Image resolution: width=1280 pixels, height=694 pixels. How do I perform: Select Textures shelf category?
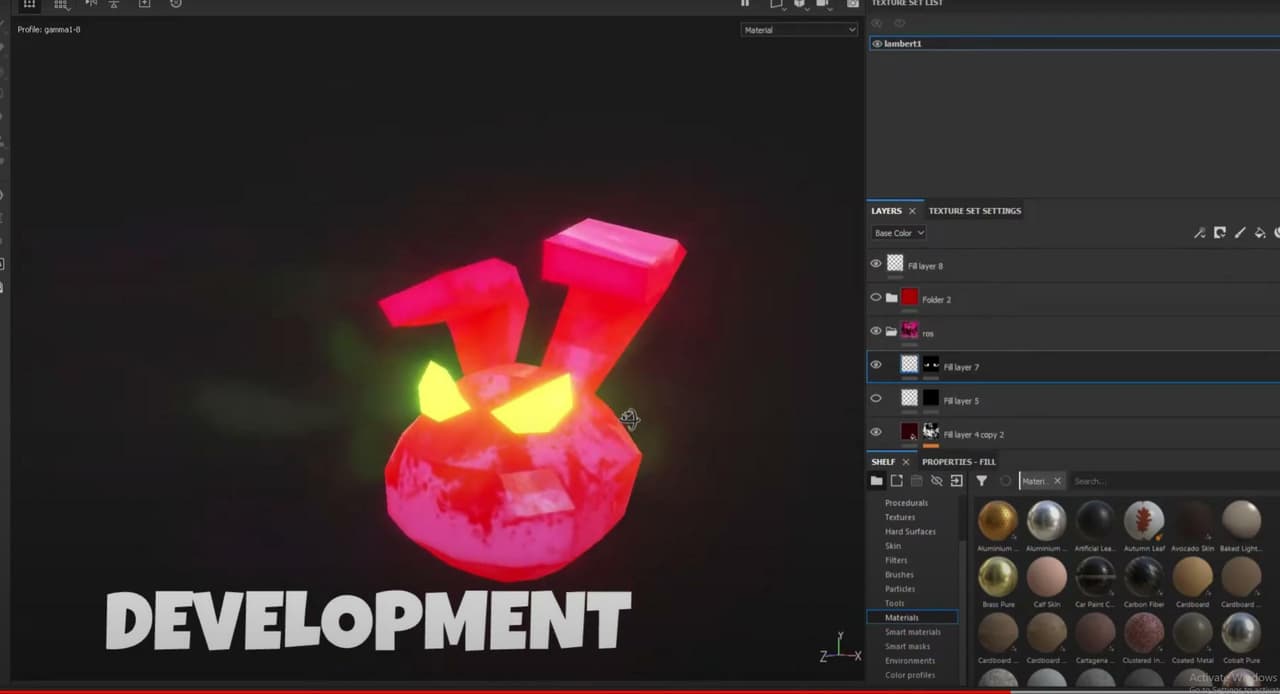click(x=900, y=517)
